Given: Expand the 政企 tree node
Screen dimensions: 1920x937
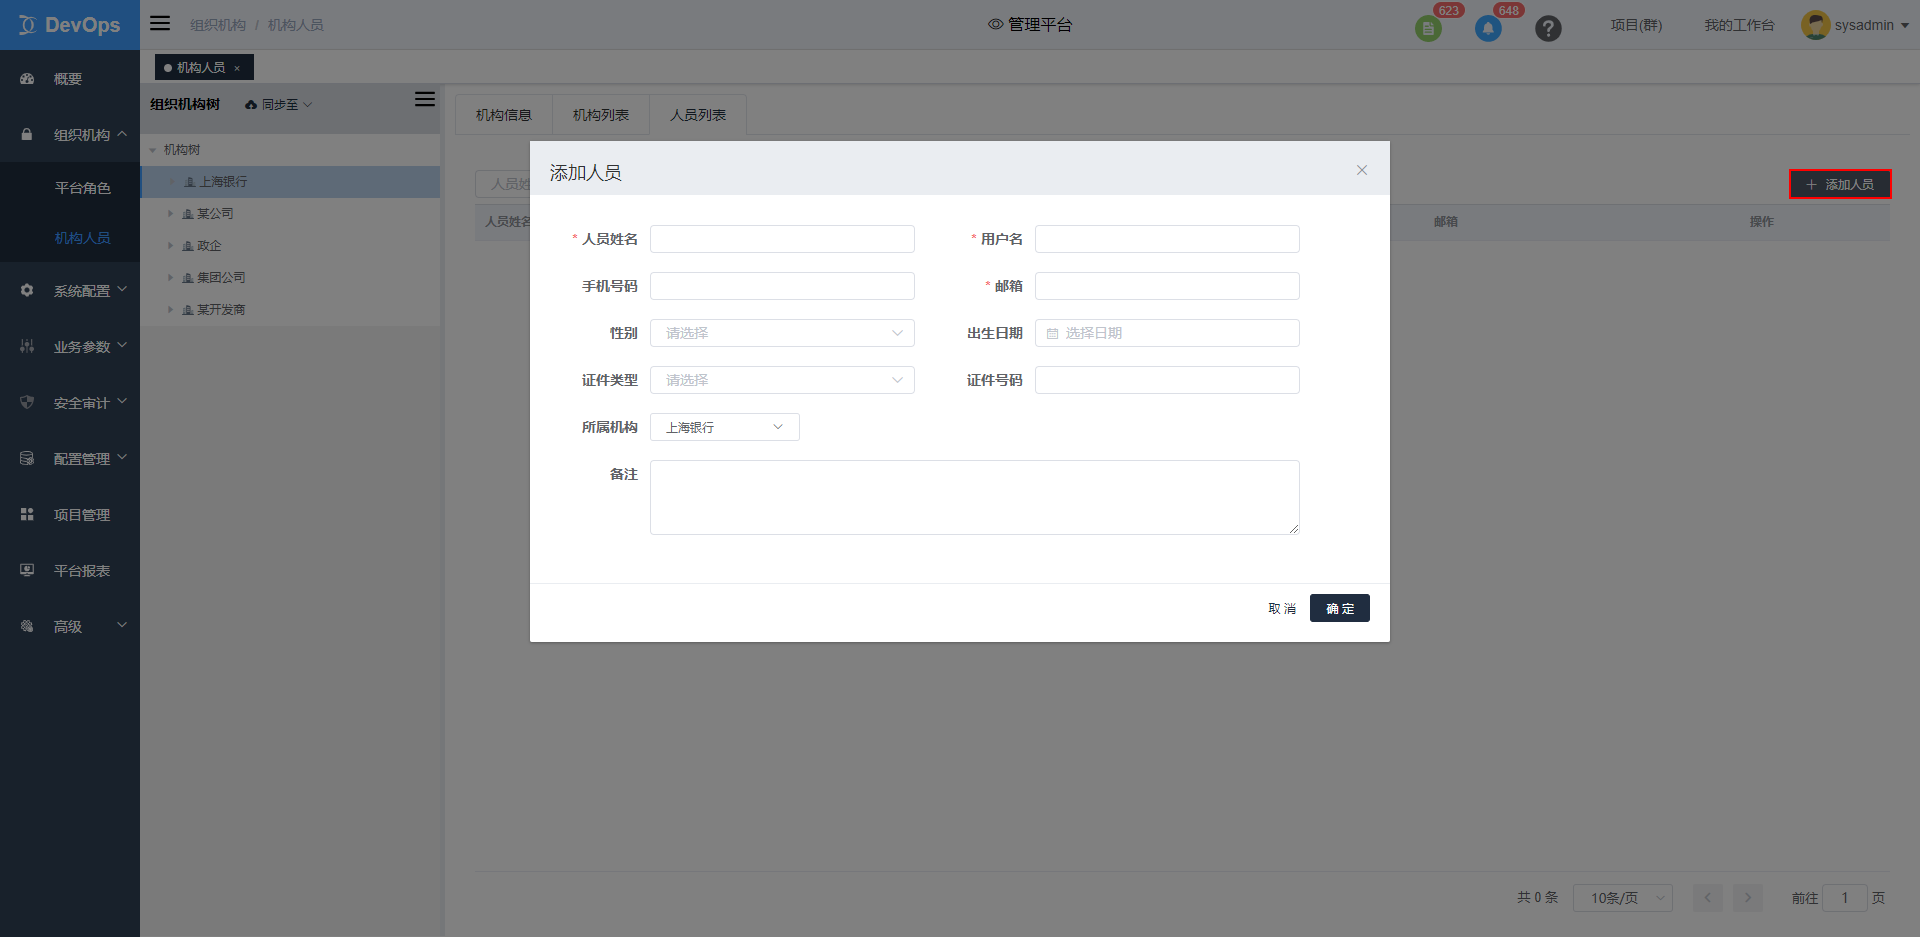Looking at the screenshot, I should [170, 245].
